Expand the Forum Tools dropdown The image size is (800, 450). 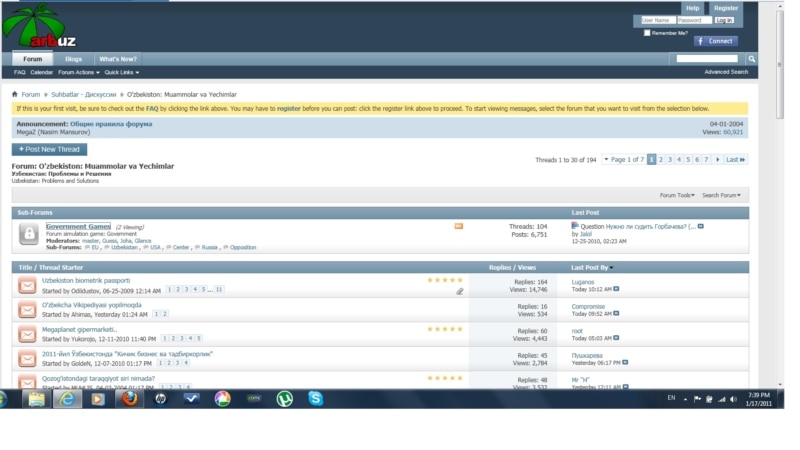click(678, 195)
